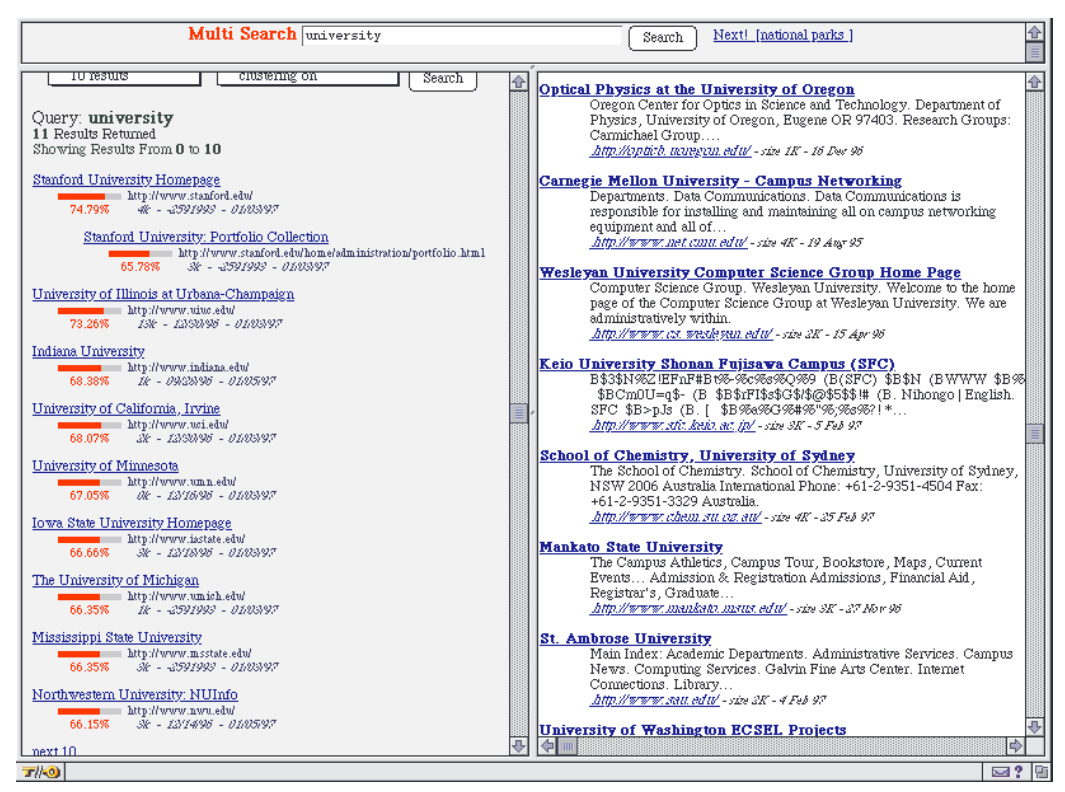Click the www.sau.edu URL link

(655, 700)
